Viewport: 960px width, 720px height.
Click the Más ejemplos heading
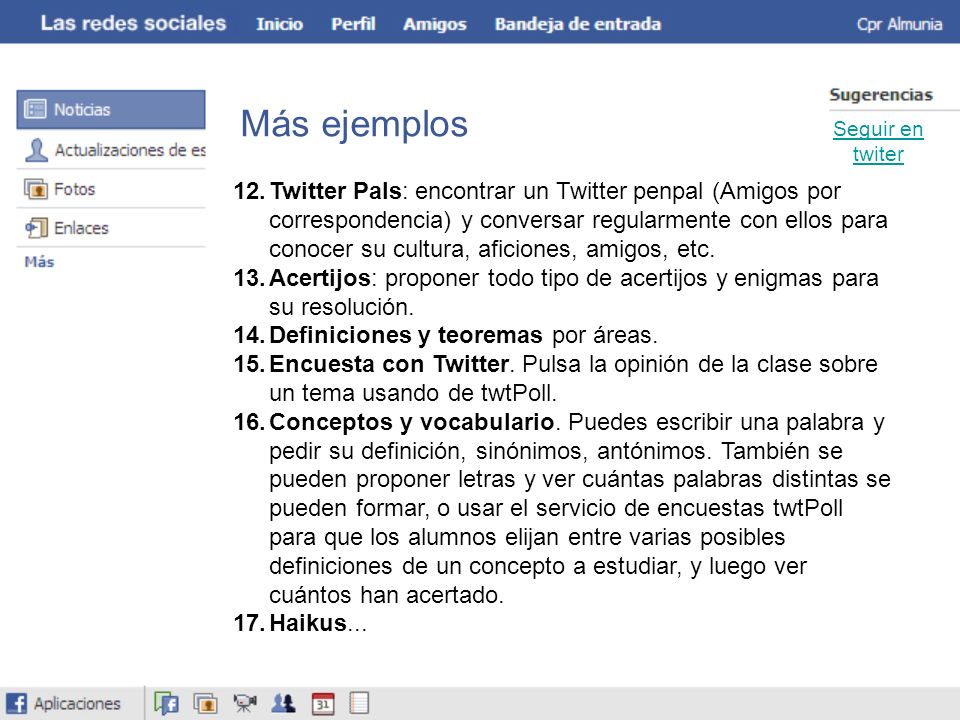354,124
